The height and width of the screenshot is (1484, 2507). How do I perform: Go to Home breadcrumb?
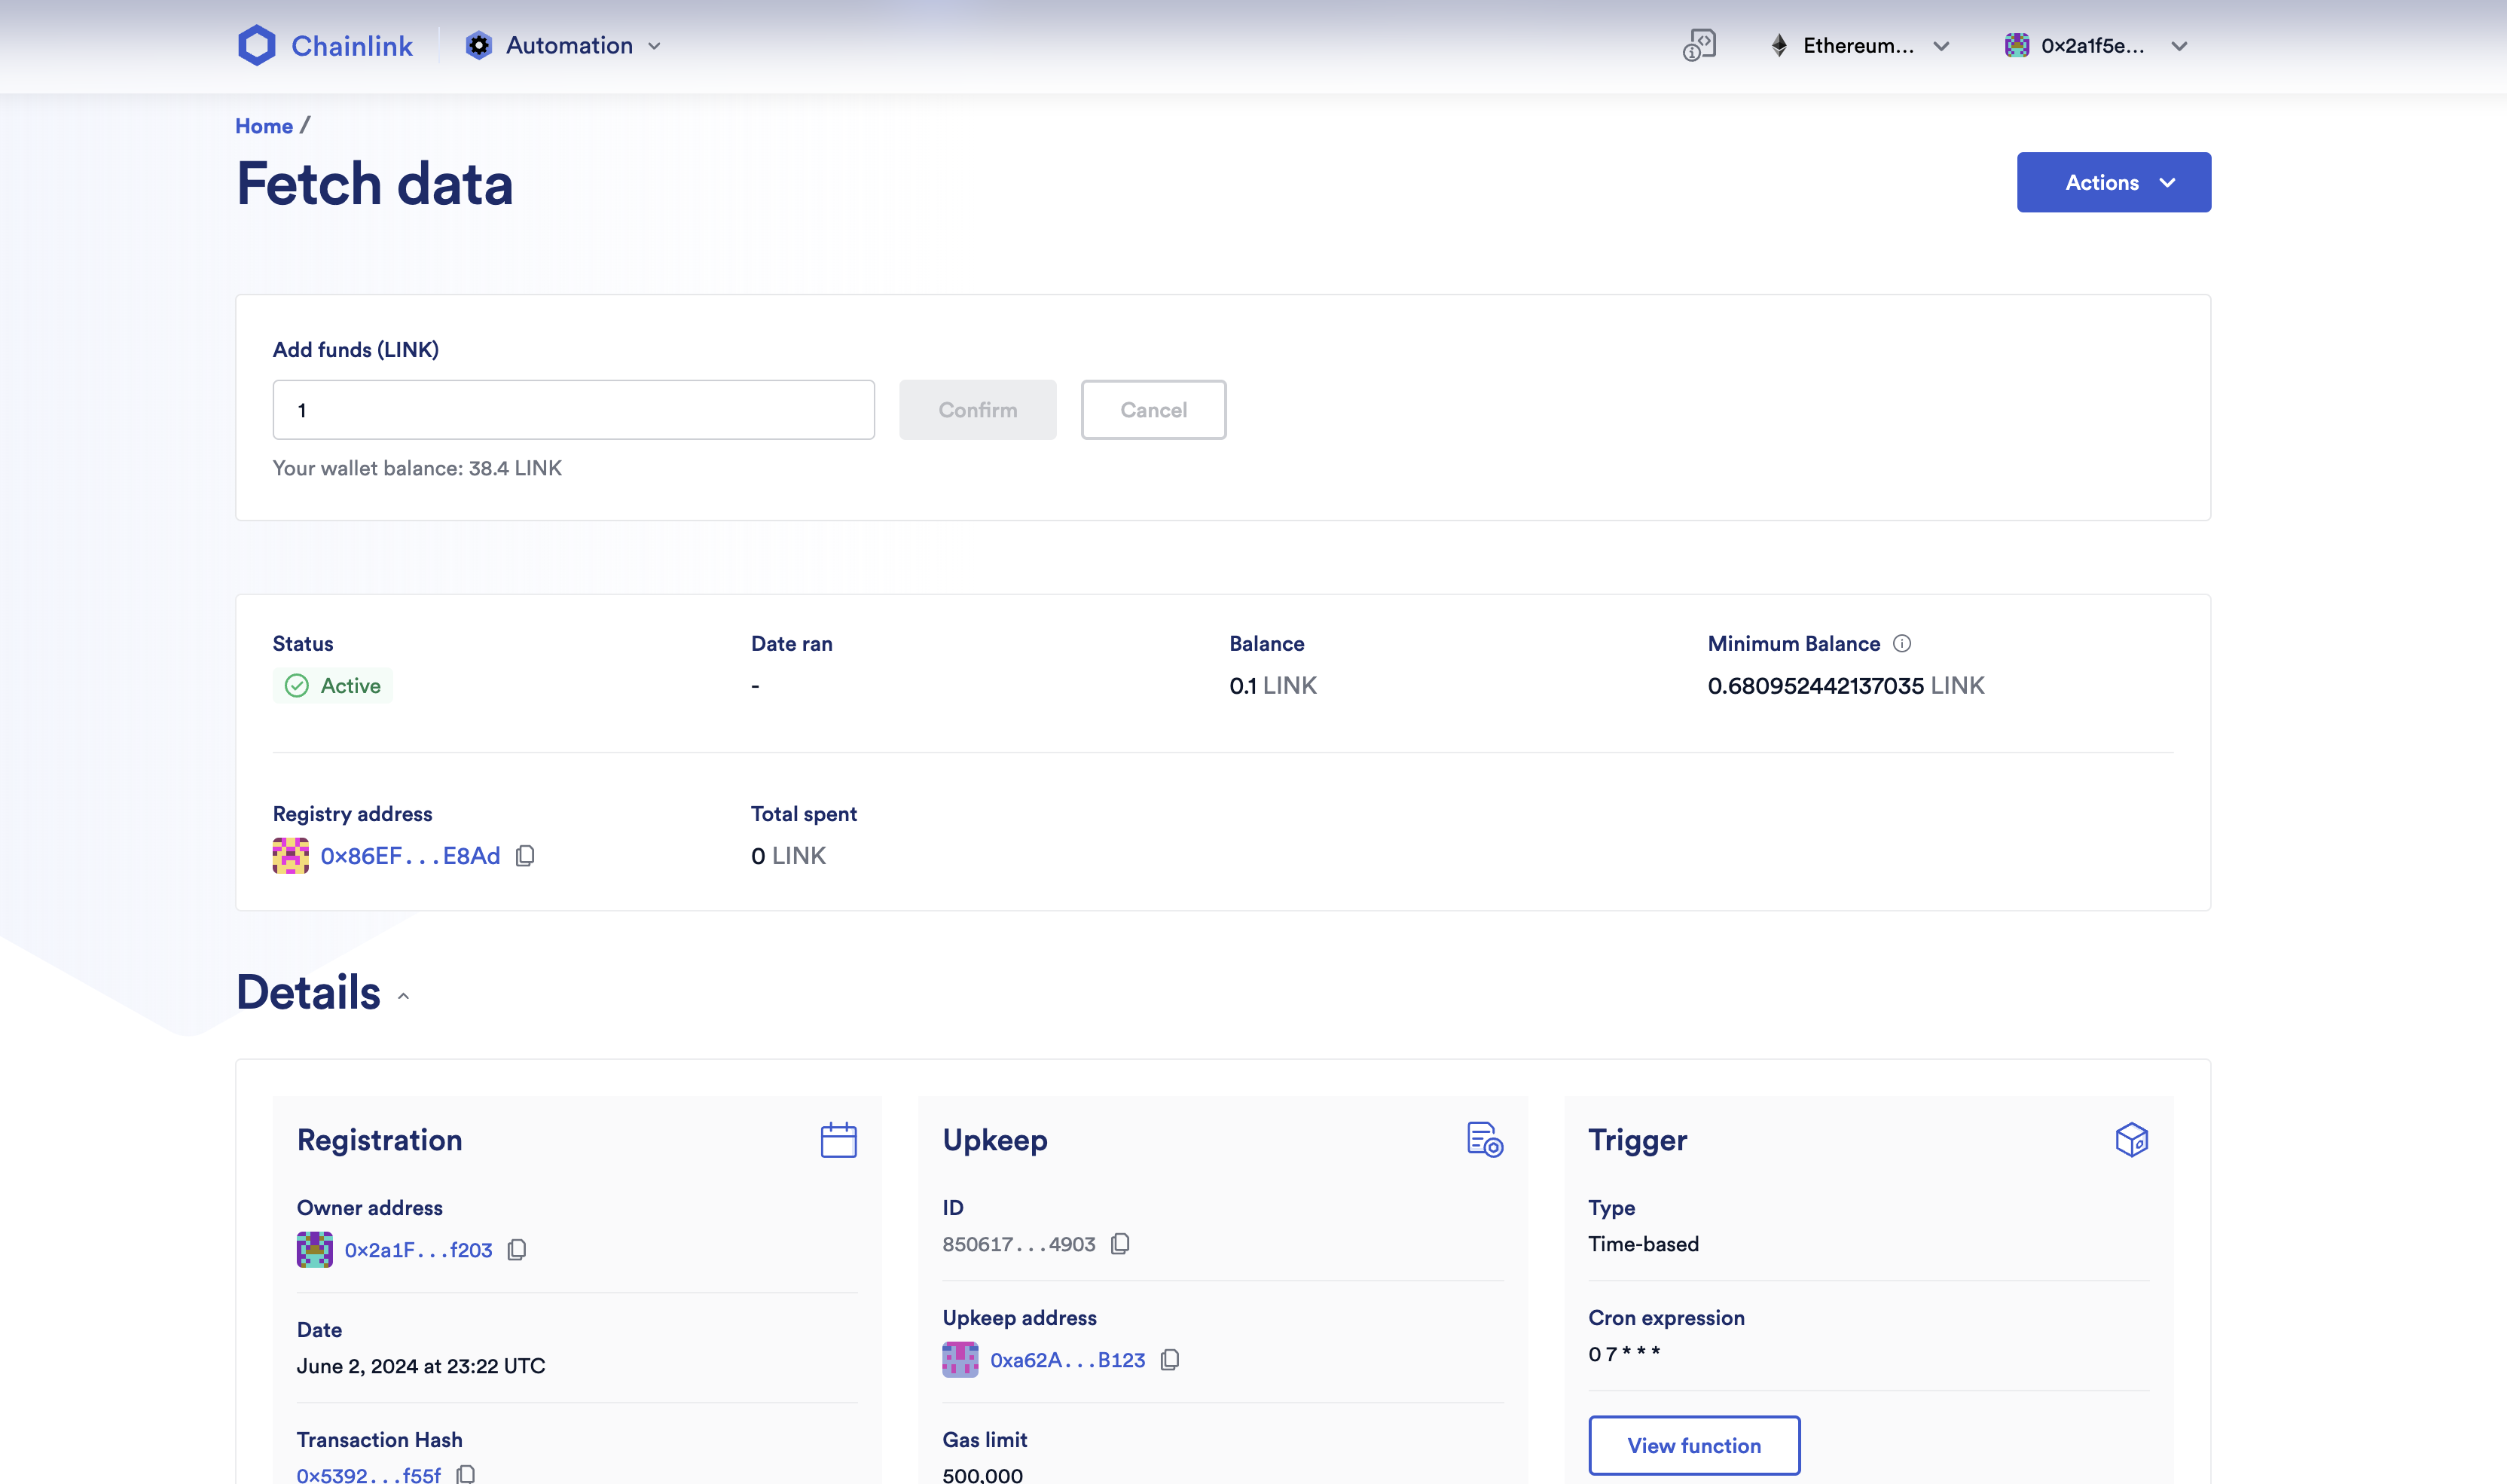coord(264,126)
